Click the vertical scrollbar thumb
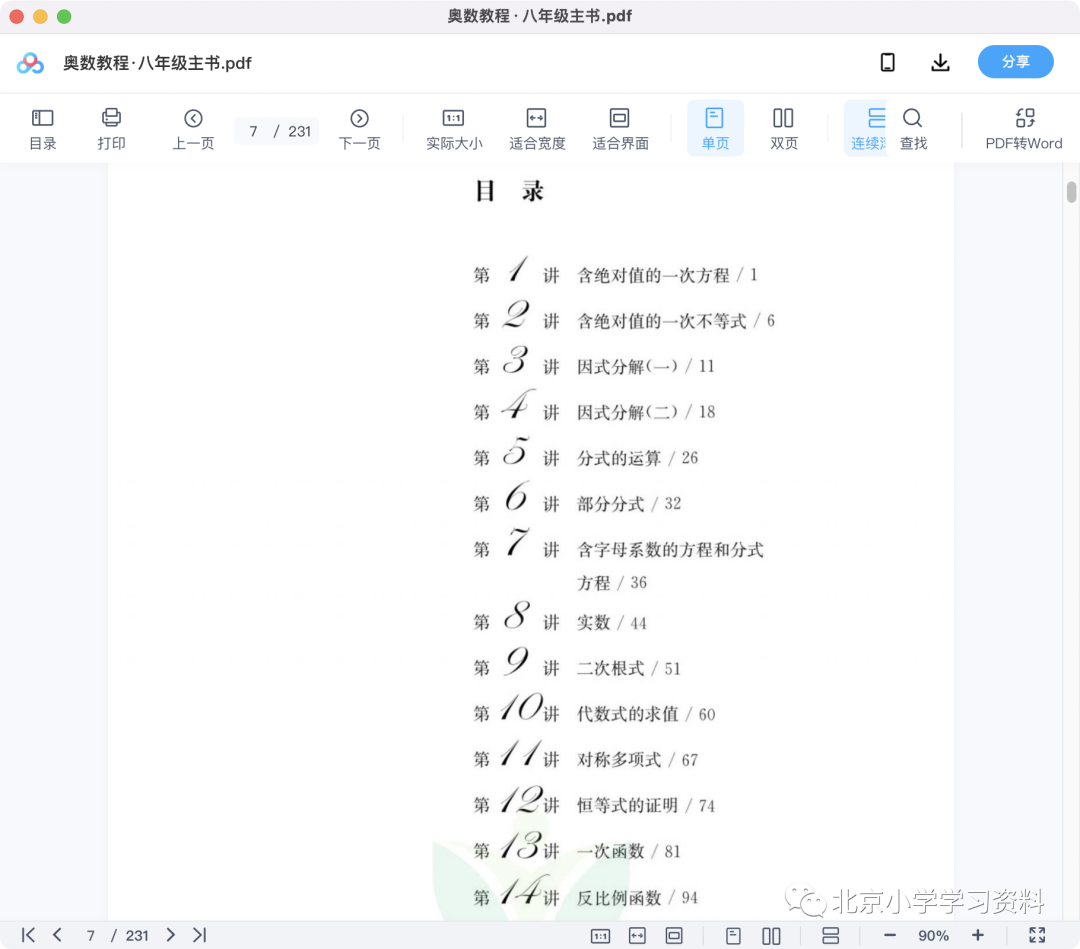The width and height of the screenshot is (1080, 949). 1071,191
